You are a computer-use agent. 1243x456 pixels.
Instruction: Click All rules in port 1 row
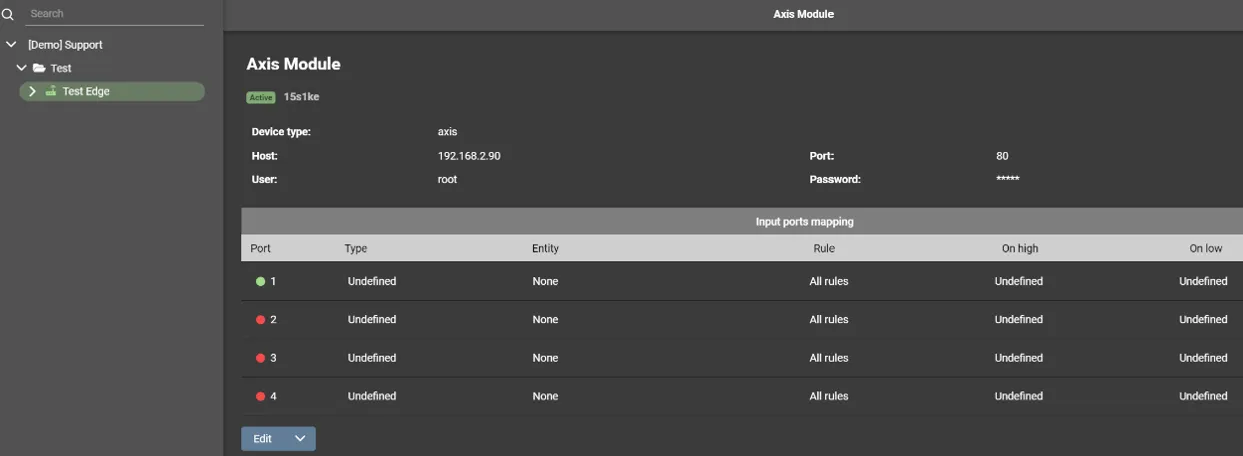pos(829,282)
